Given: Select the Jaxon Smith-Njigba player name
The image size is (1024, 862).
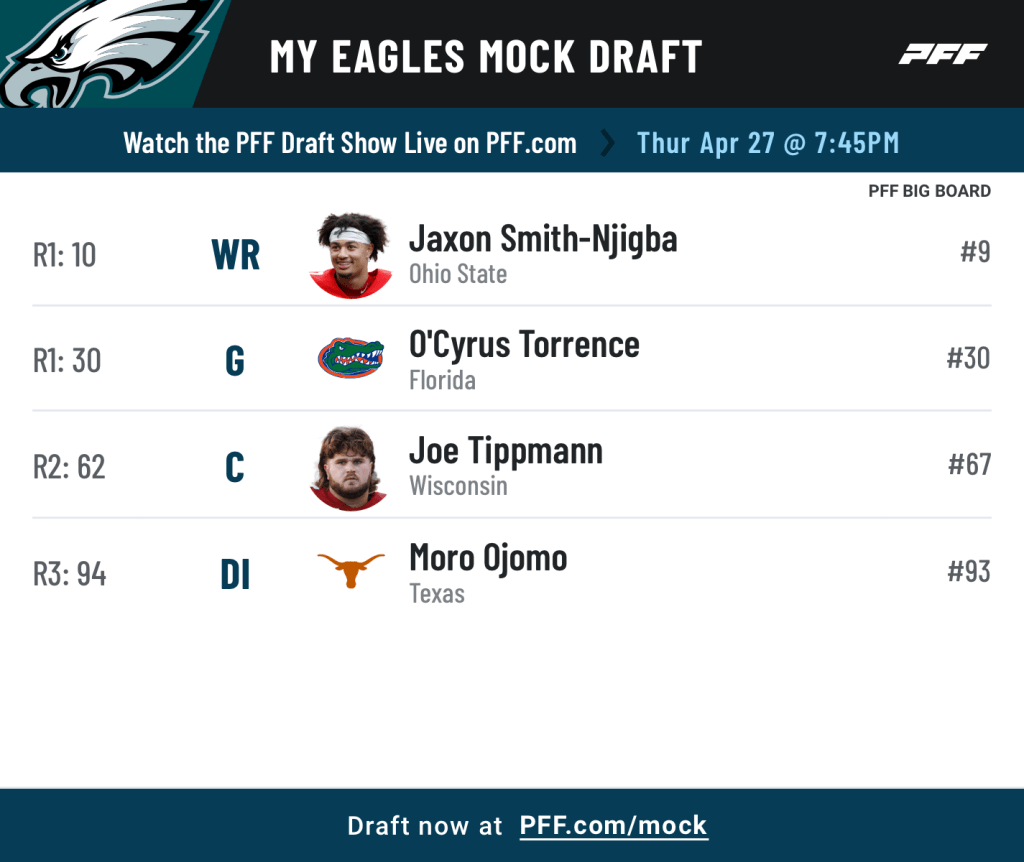Looking at the screenshot, I should point(543,239).
